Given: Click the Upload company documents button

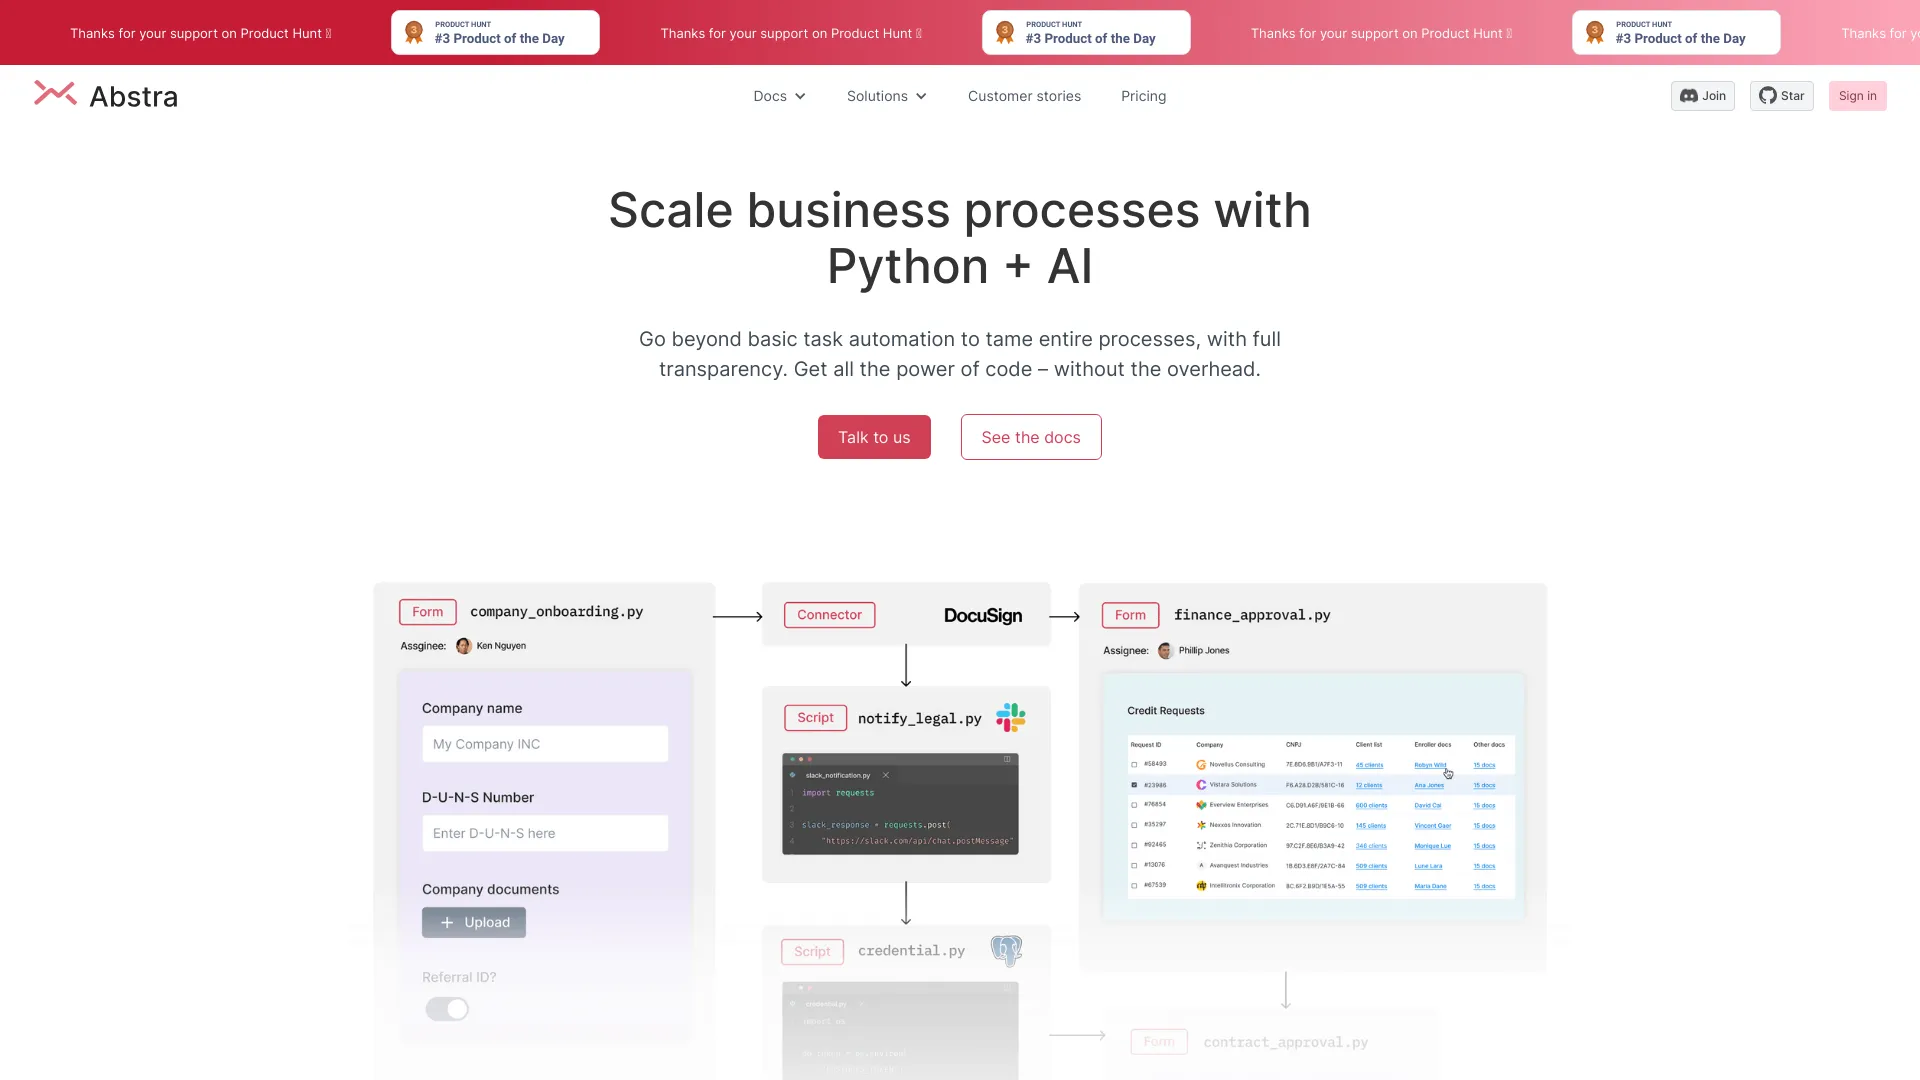Looking at the screenshot, I should click(x=475, y=922).
